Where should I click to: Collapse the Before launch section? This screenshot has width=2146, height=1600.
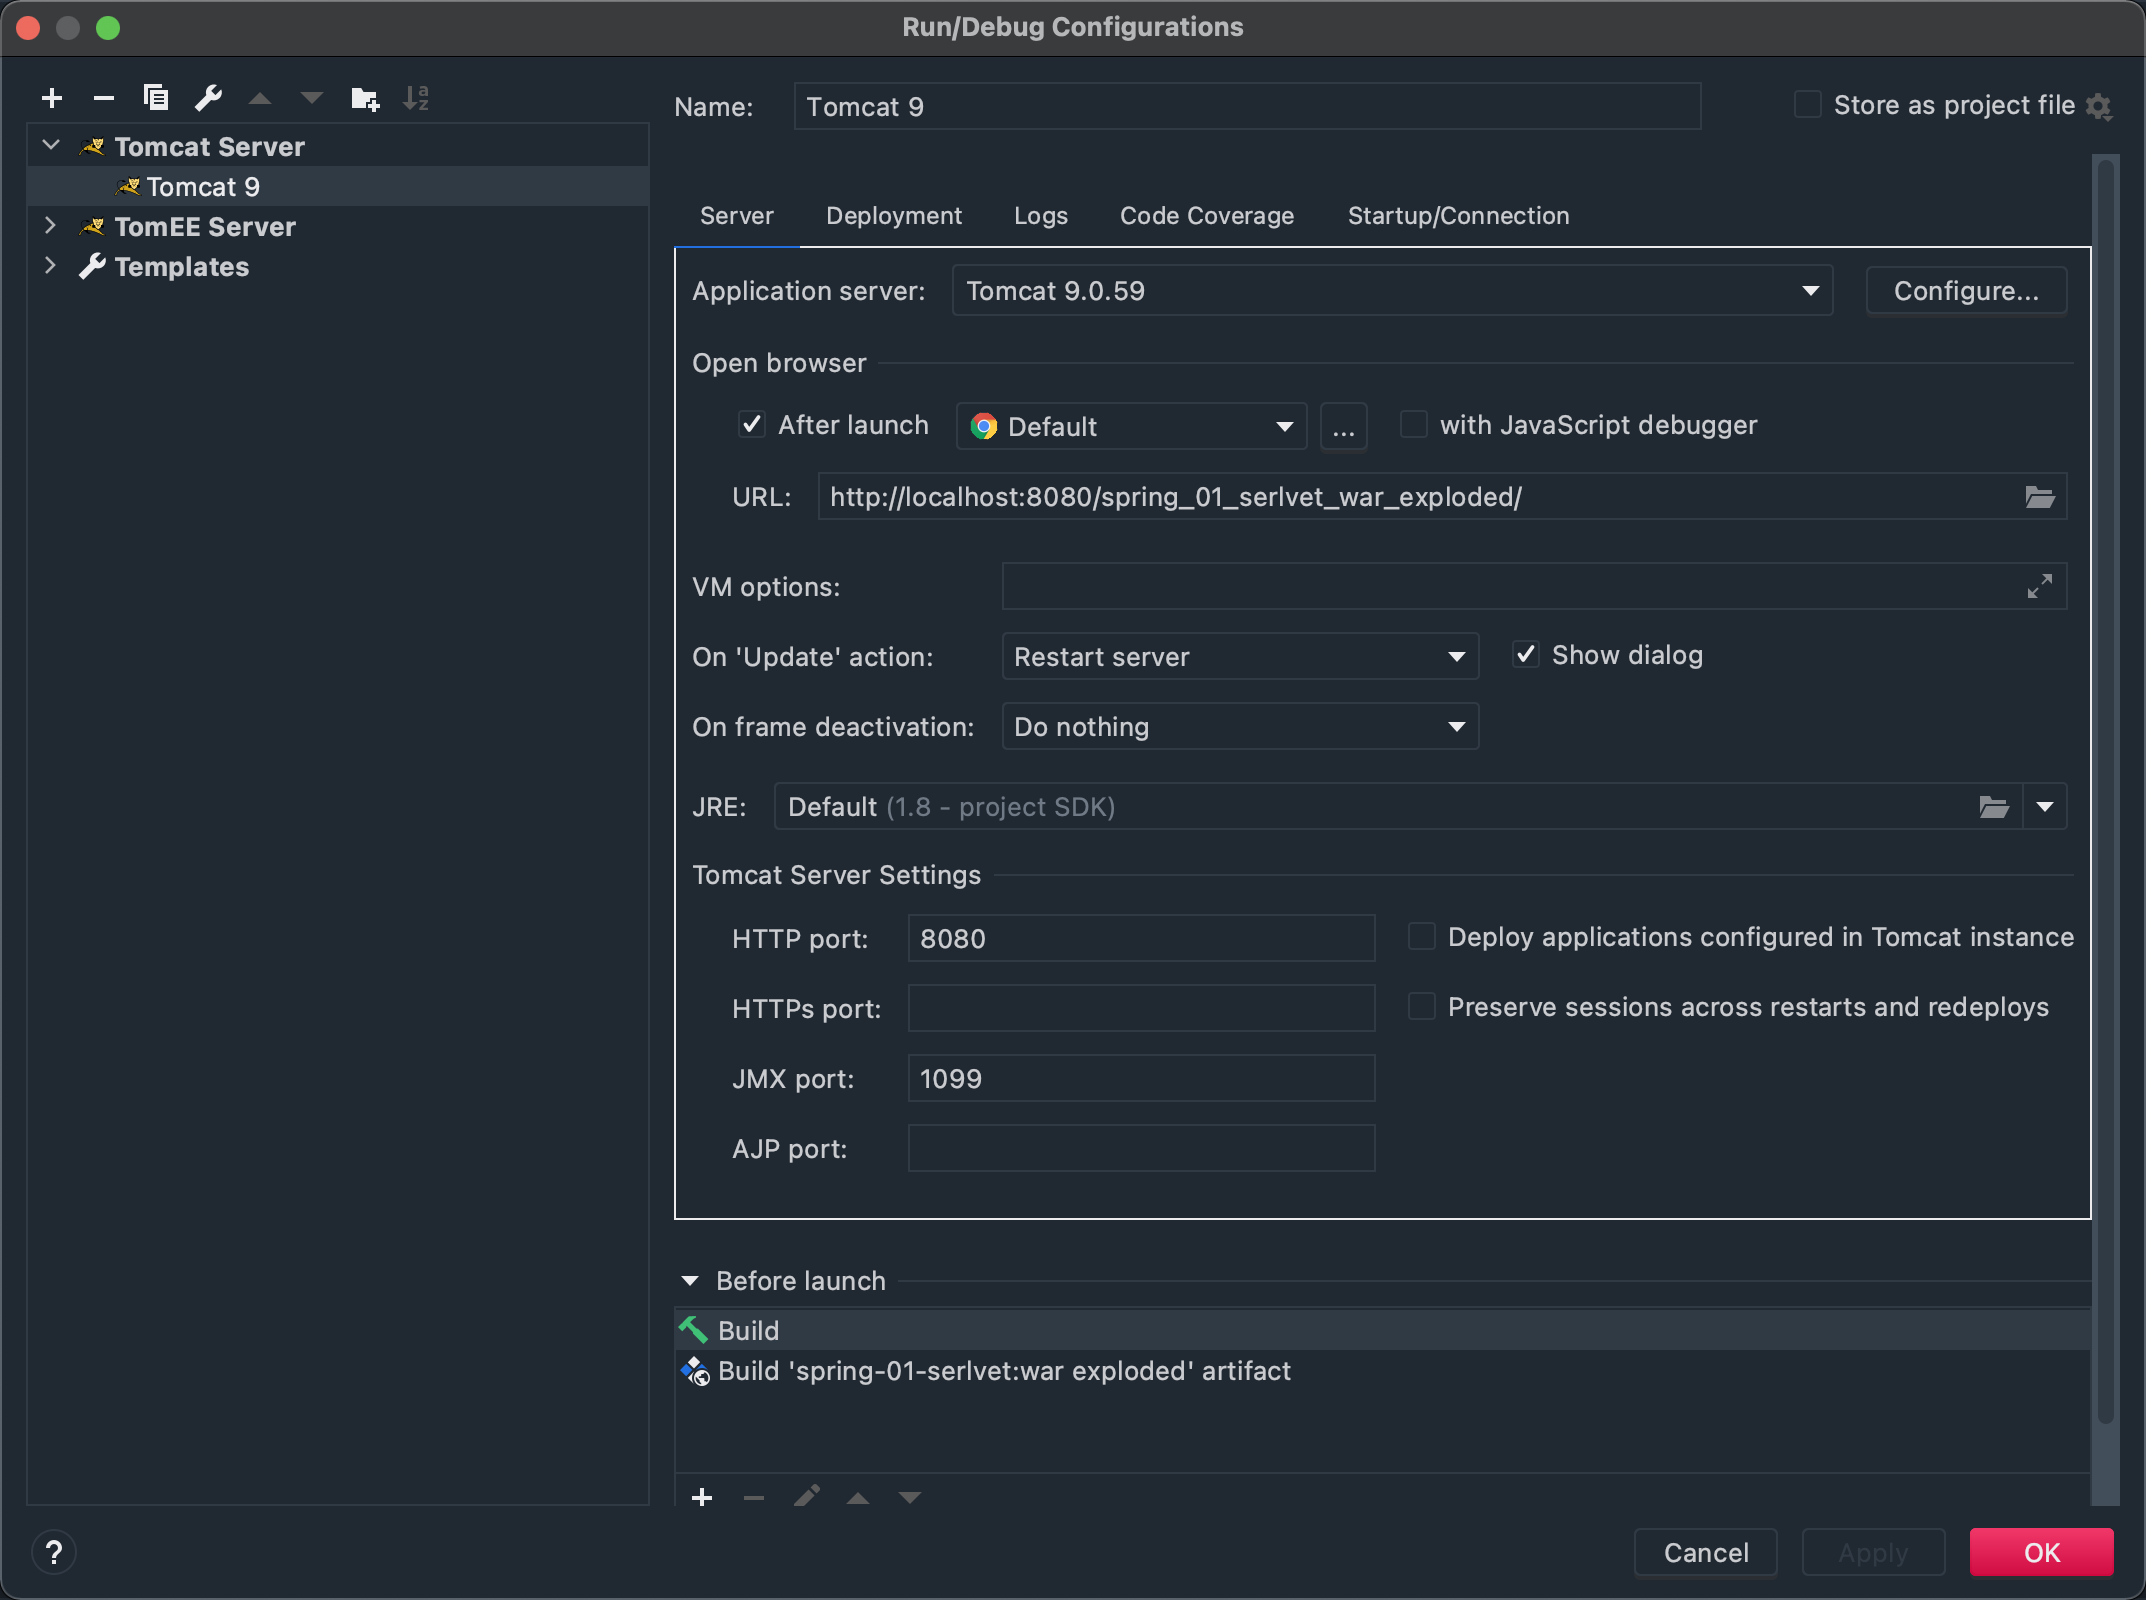point(690,1281)
